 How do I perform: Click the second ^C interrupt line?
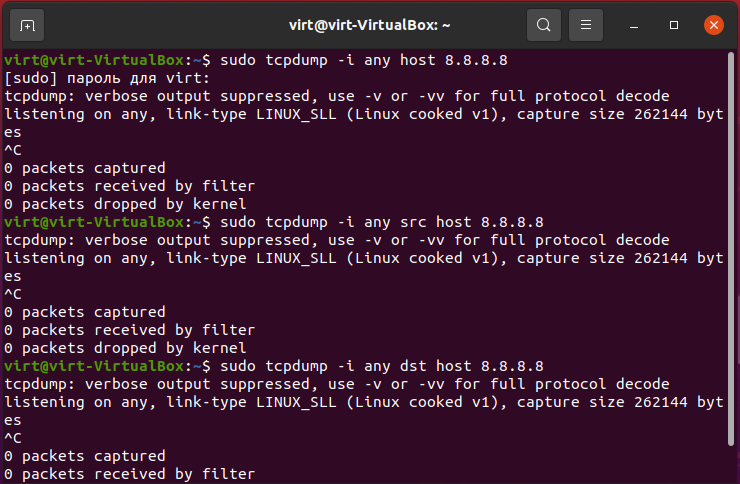[13, 294]
